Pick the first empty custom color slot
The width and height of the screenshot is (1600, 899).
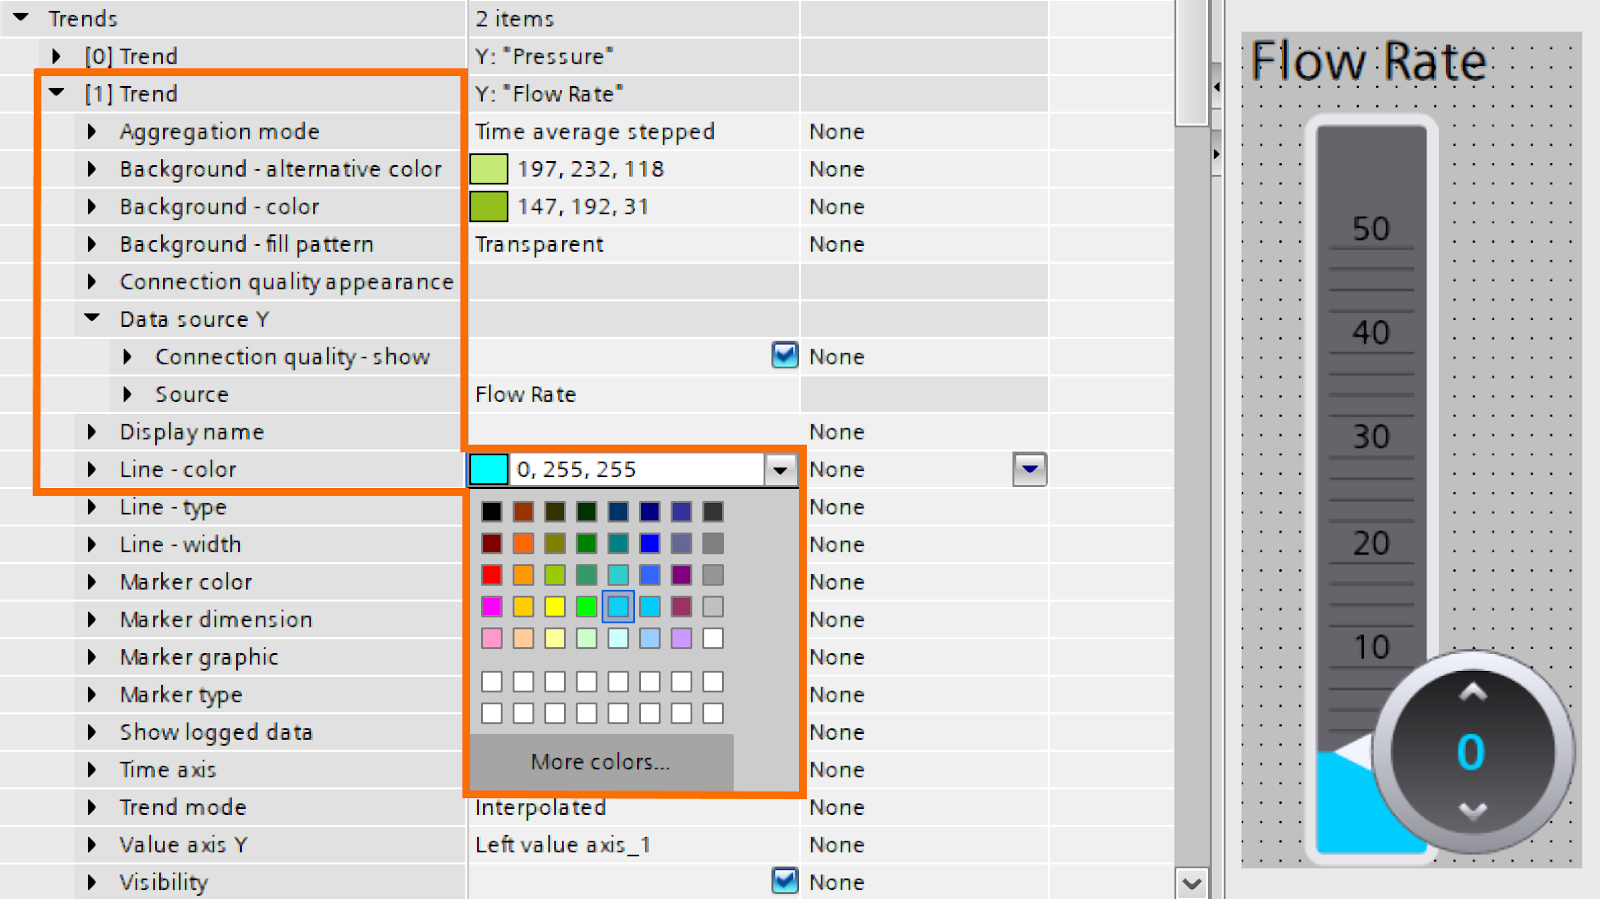click(x=491, y=682)
